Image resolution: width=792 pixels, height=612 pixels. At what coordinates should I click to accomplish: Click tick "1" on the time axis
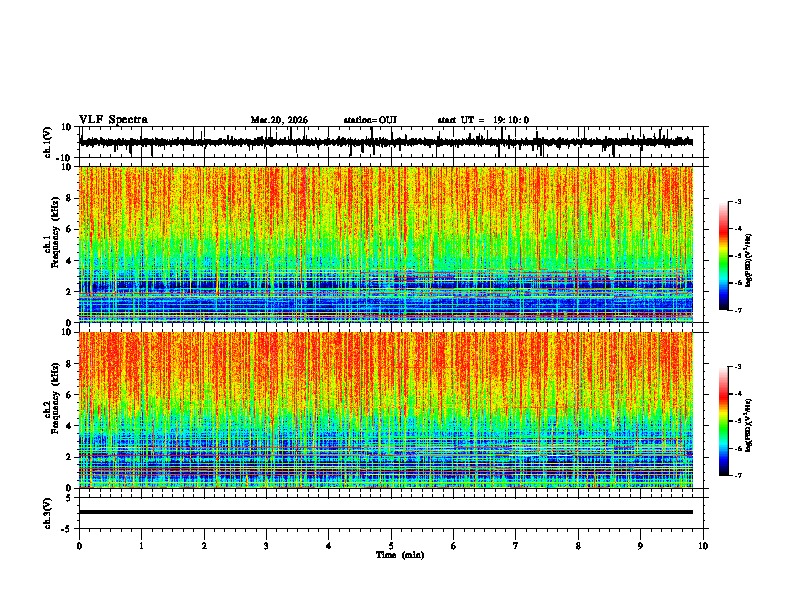click(141, 545)
